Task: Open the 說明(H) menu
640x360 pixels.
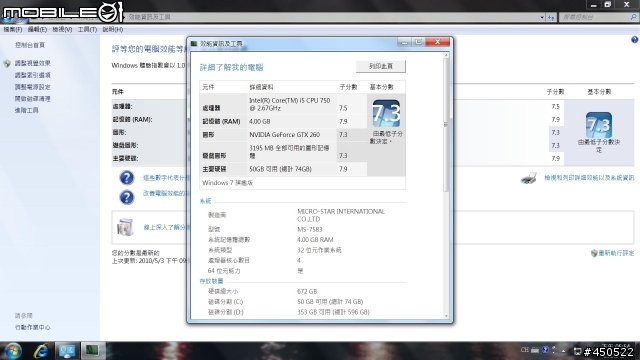Action: 113,29
